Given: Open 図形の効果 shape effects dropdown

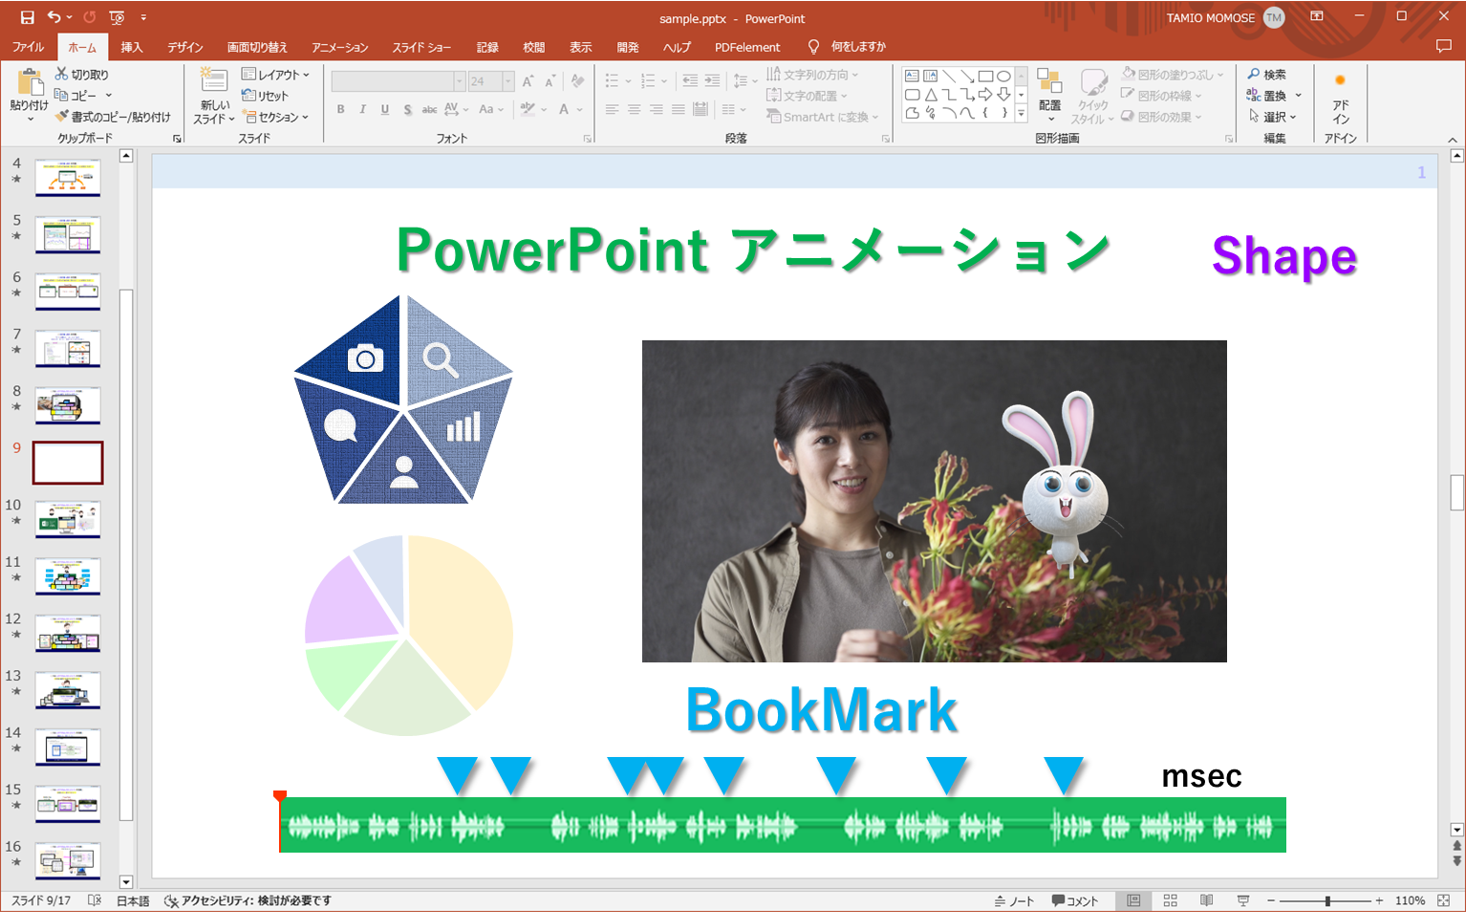Looking at the screenshot, I should click(1161, 117).
